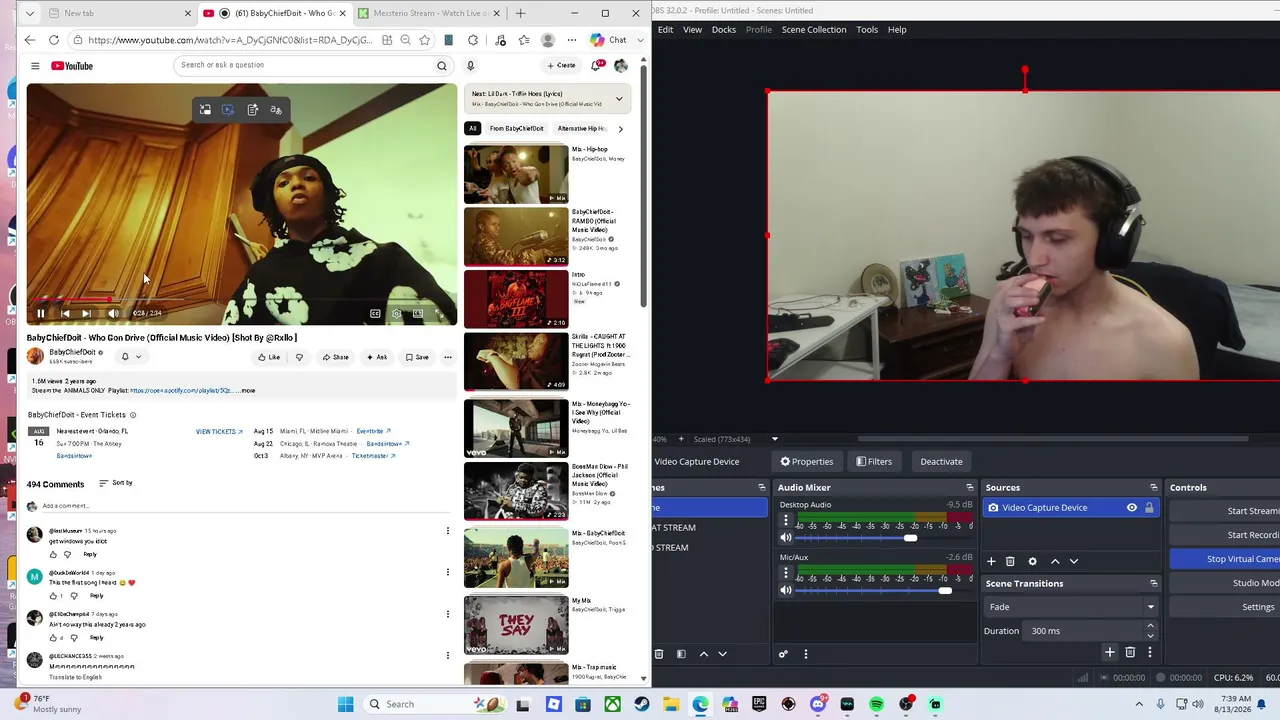Viewport: 1280px width, 720px height.
Task: Focus the YouTube search box
Action: click(x=305, y=65)
